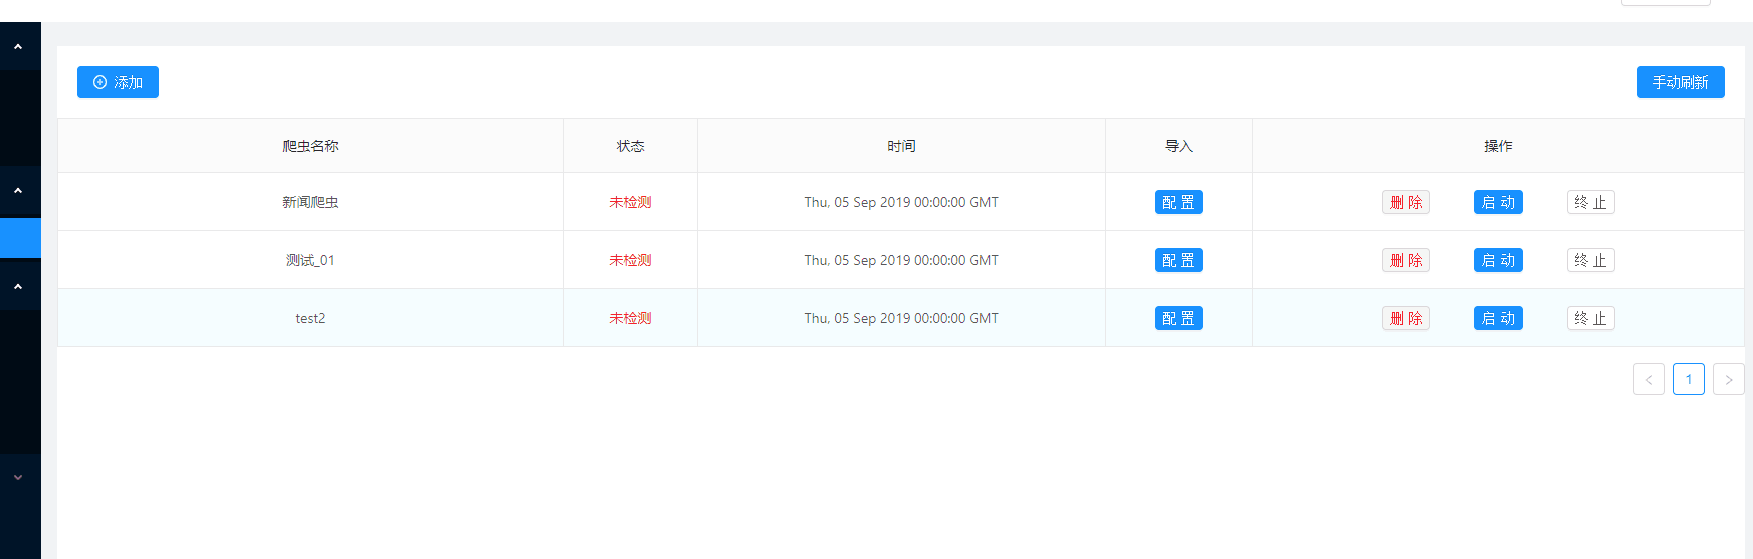
Task: Click the timestamp in the 测试_01 row
Action: pyautogui.click(x=901, y=260)
